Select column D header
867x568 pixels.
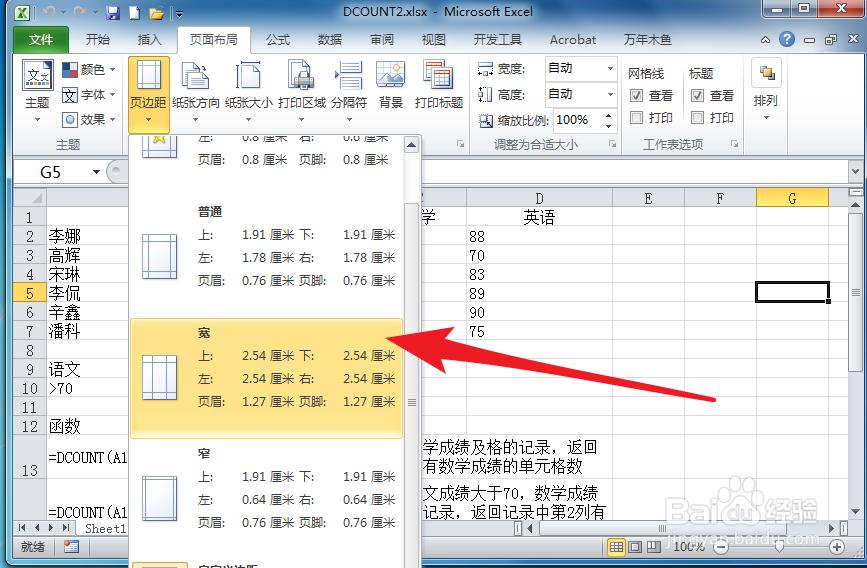tap(539, 198)
